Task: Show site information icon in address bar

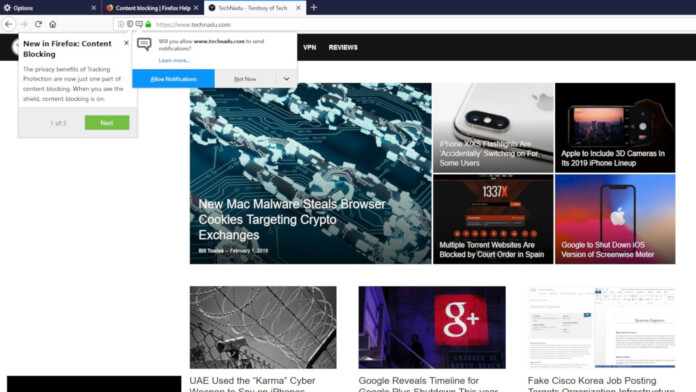Action: pyautogui.click(x=121, y=24)
